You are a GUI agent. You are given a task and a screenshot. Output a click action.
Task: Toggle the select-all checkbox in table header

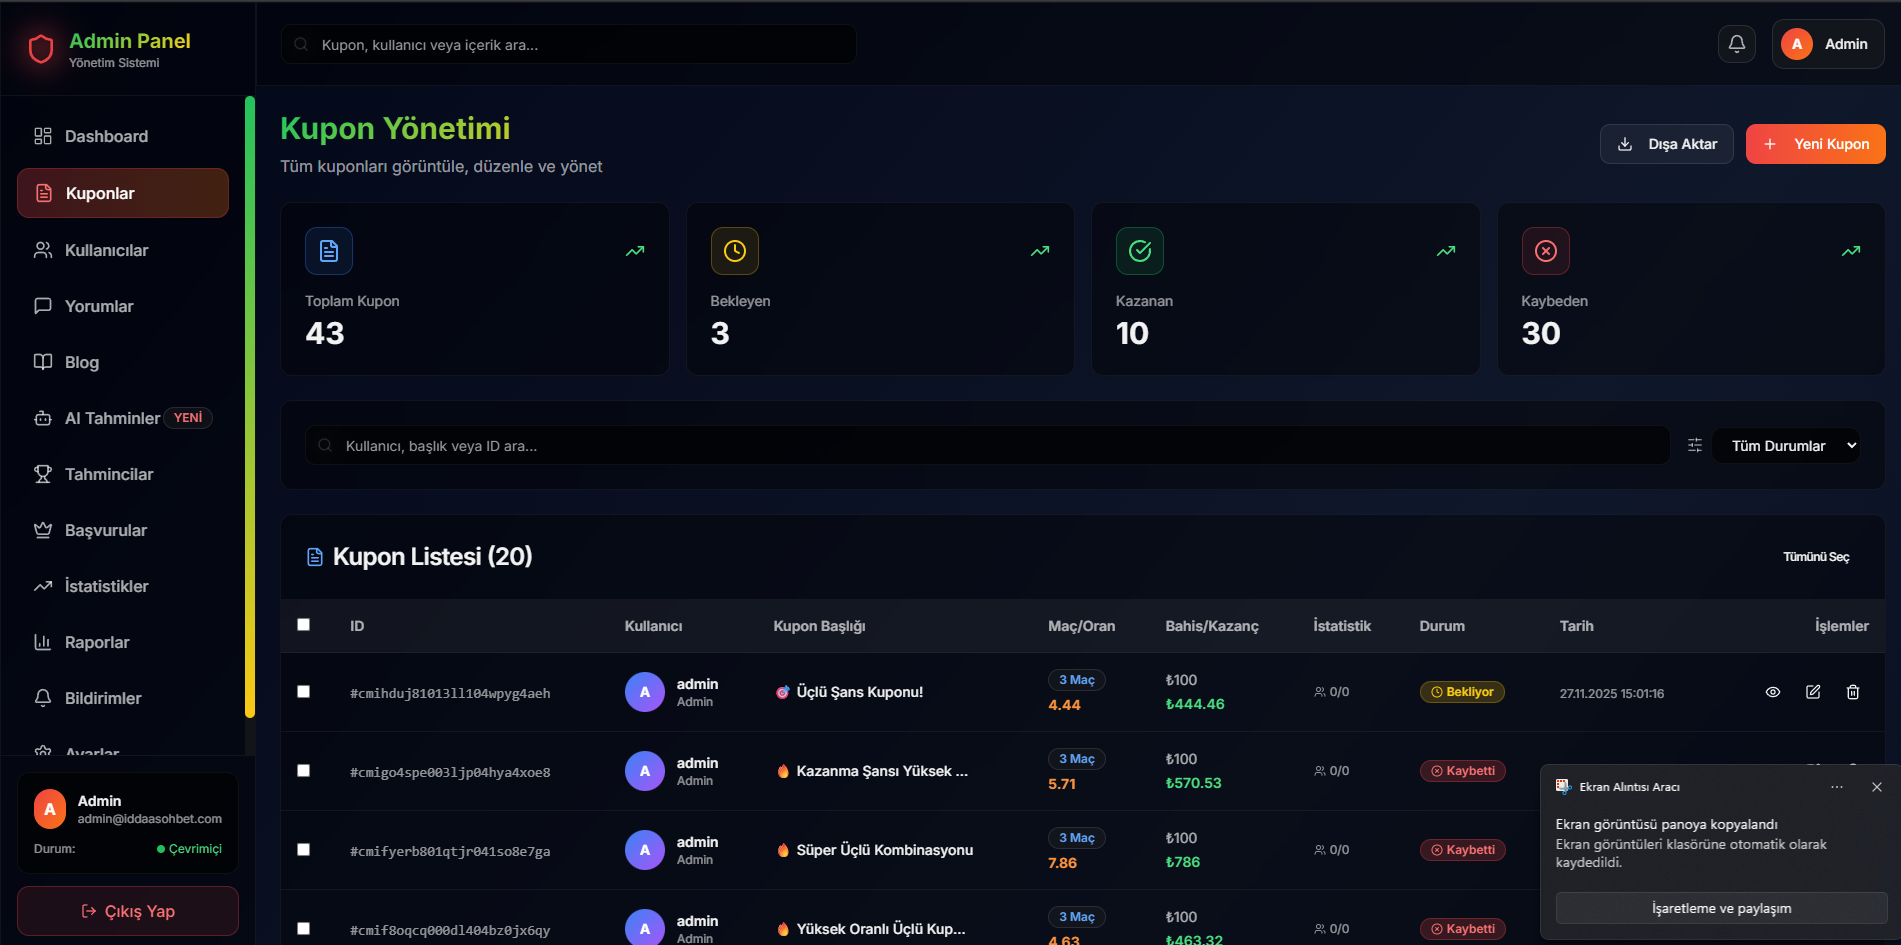pyautogui.click(x=304, y=625)
